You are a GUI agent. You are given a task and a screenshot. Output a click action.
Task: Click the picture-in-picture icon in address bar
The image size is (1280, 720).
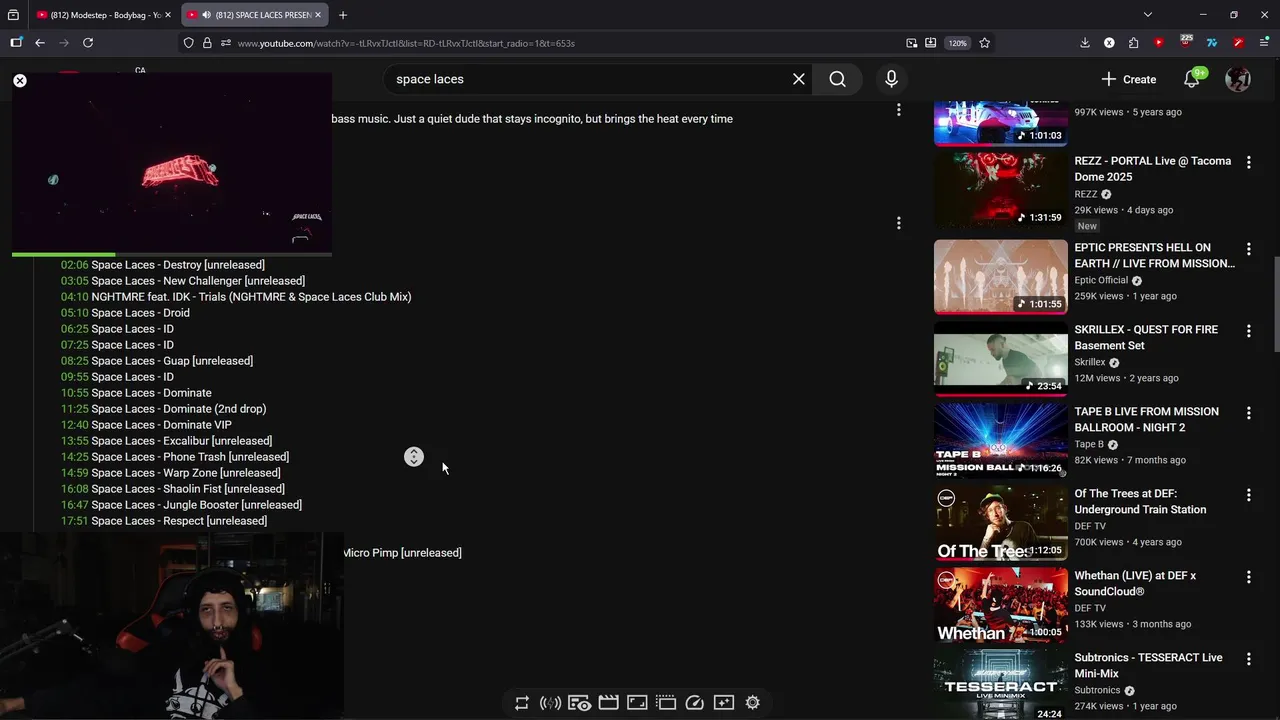[x=912, y=43]
